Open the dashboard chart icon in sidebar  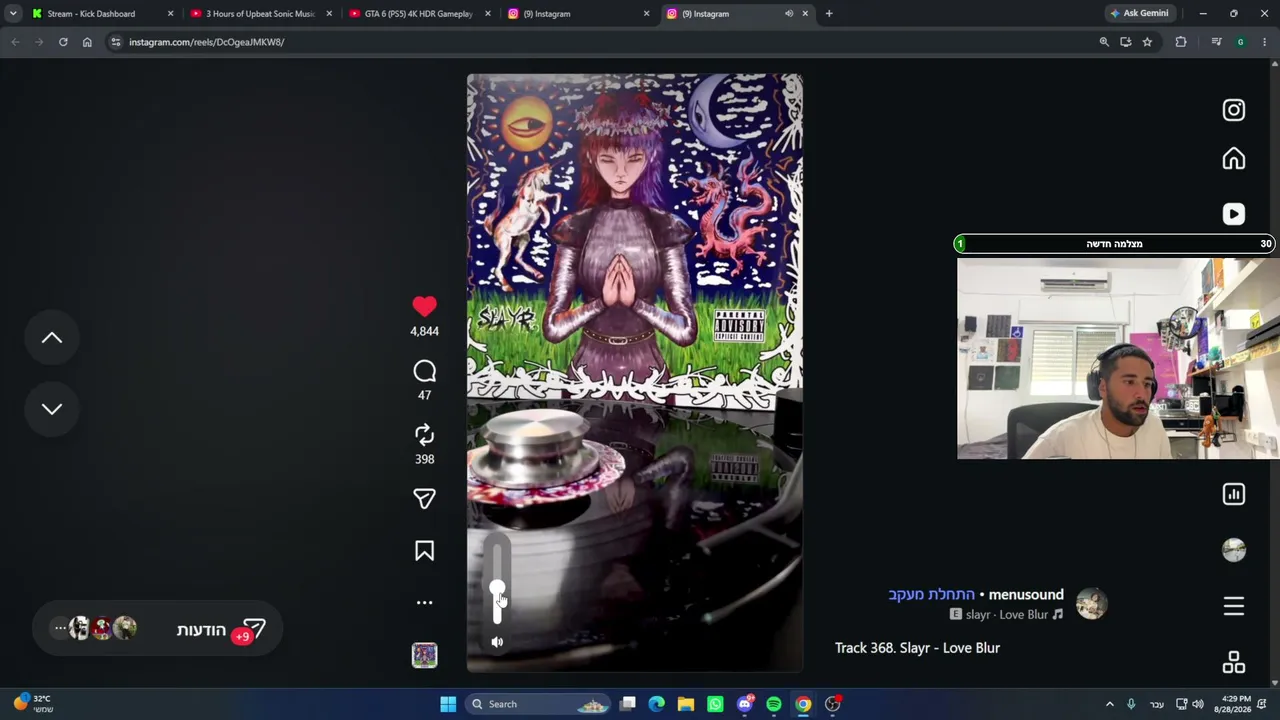1234,494
